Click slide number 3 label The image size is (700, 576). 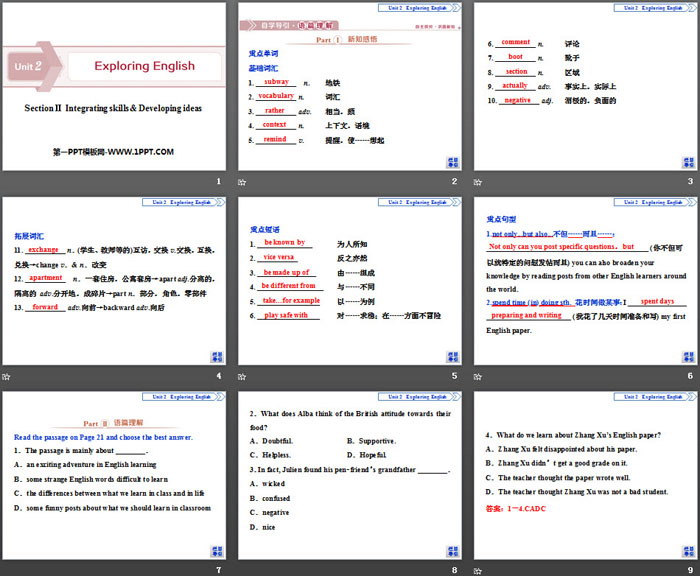690,181
